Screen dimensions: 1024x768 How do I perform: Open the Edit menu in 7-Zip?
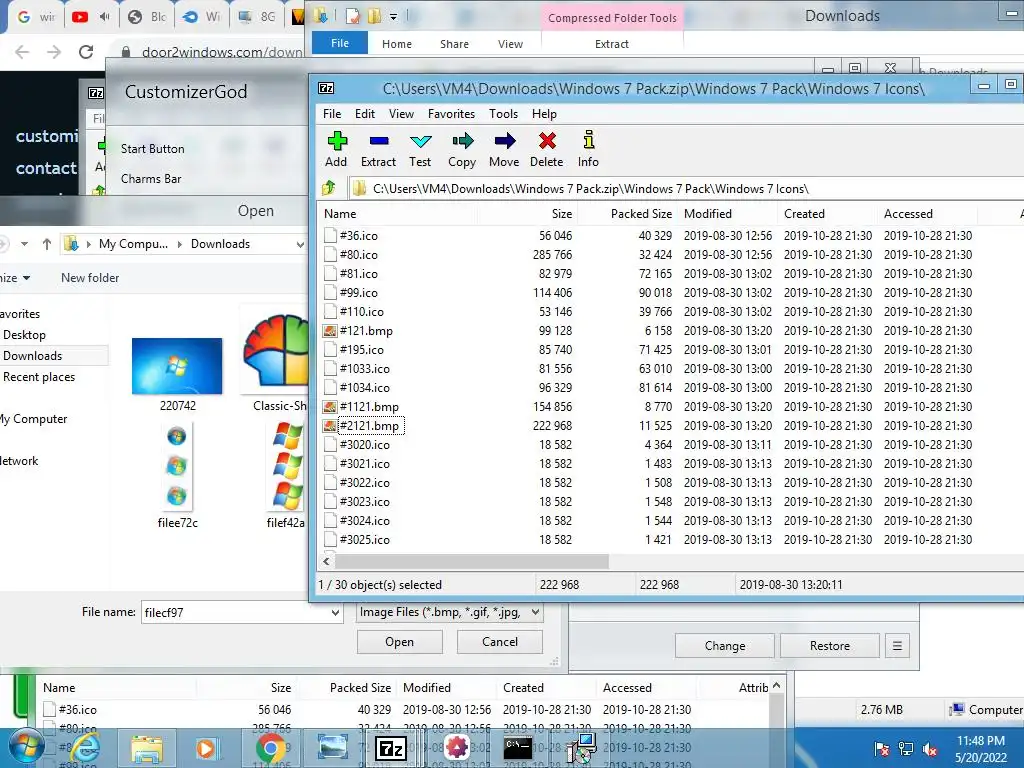pos(364,114)
